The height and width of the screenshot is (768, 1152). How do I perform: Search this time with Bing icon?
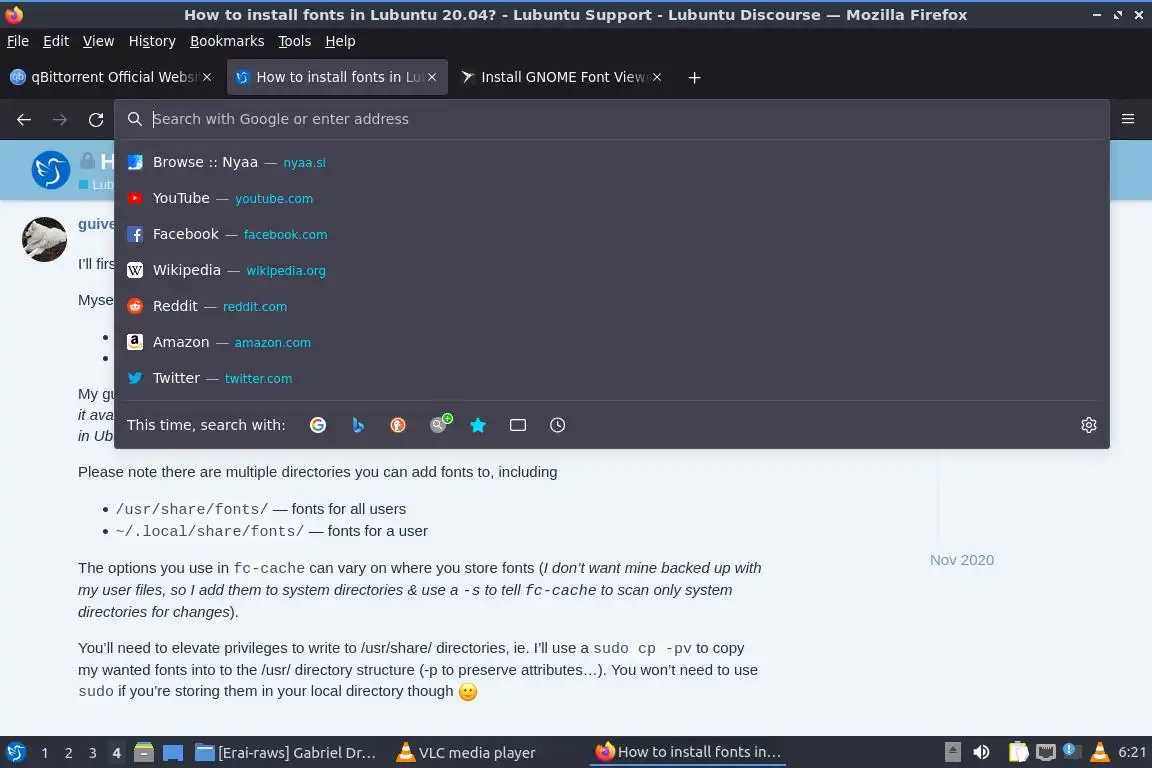click(x=358, y=425)
